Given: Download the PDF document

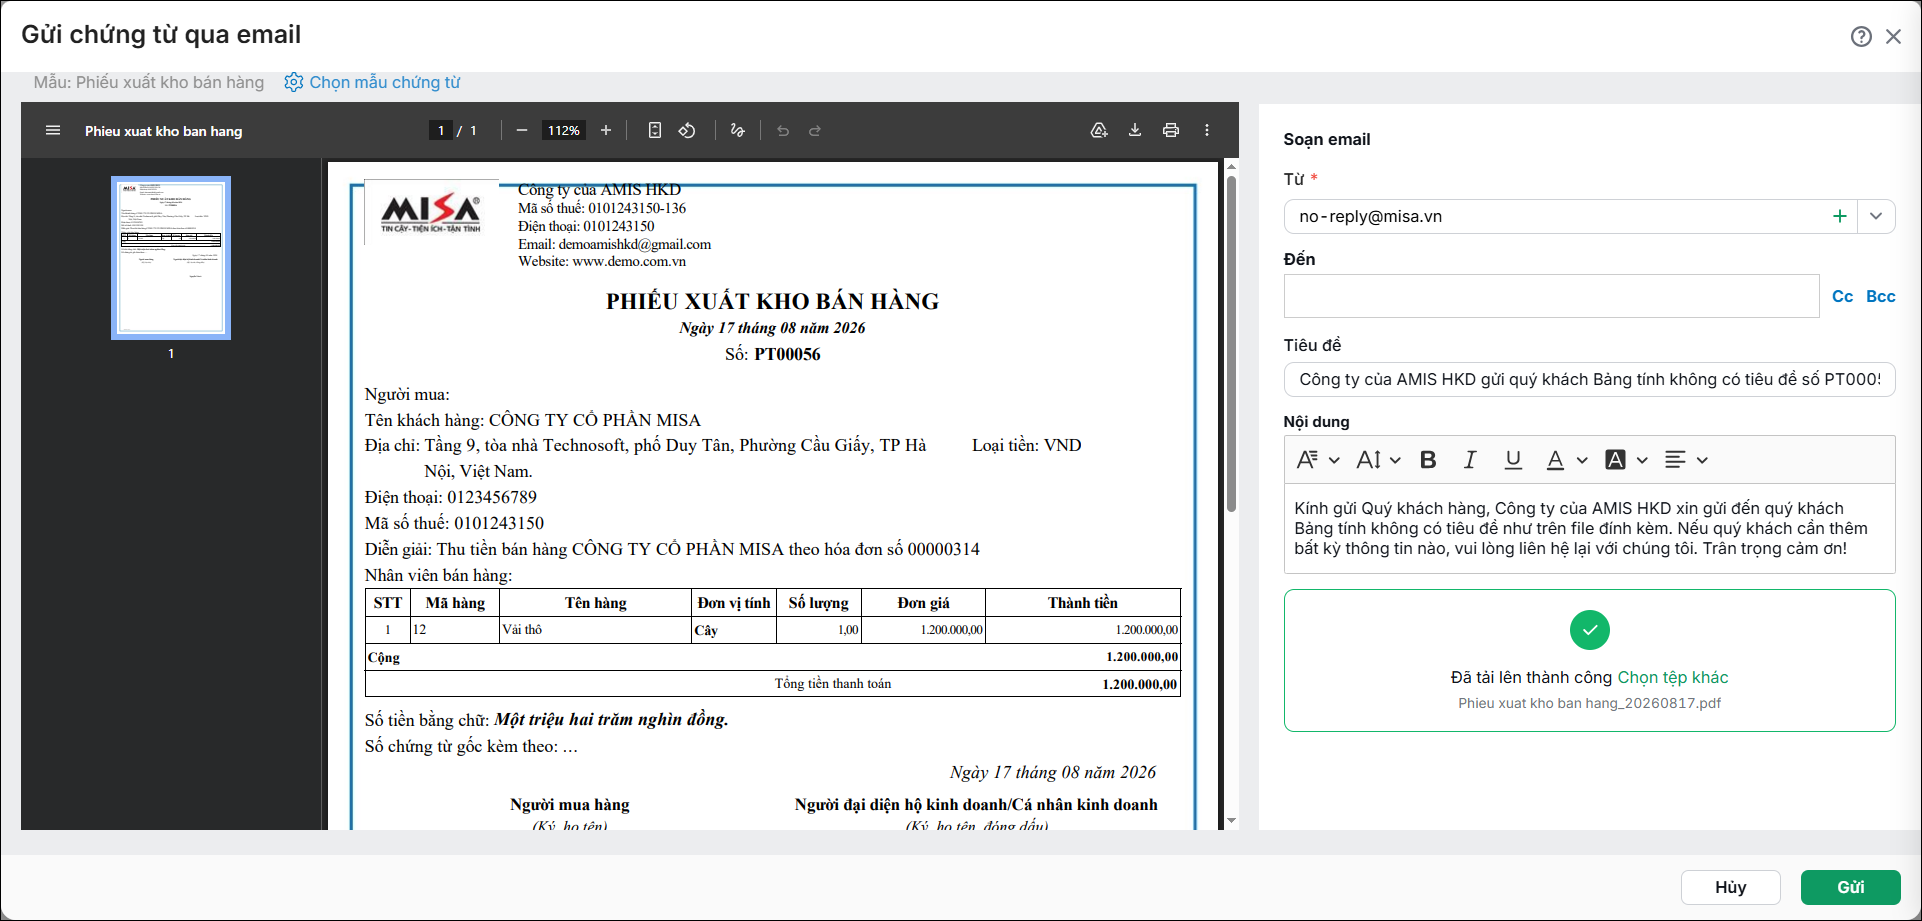Looking at the screenshot, I should click(1135, 131).
